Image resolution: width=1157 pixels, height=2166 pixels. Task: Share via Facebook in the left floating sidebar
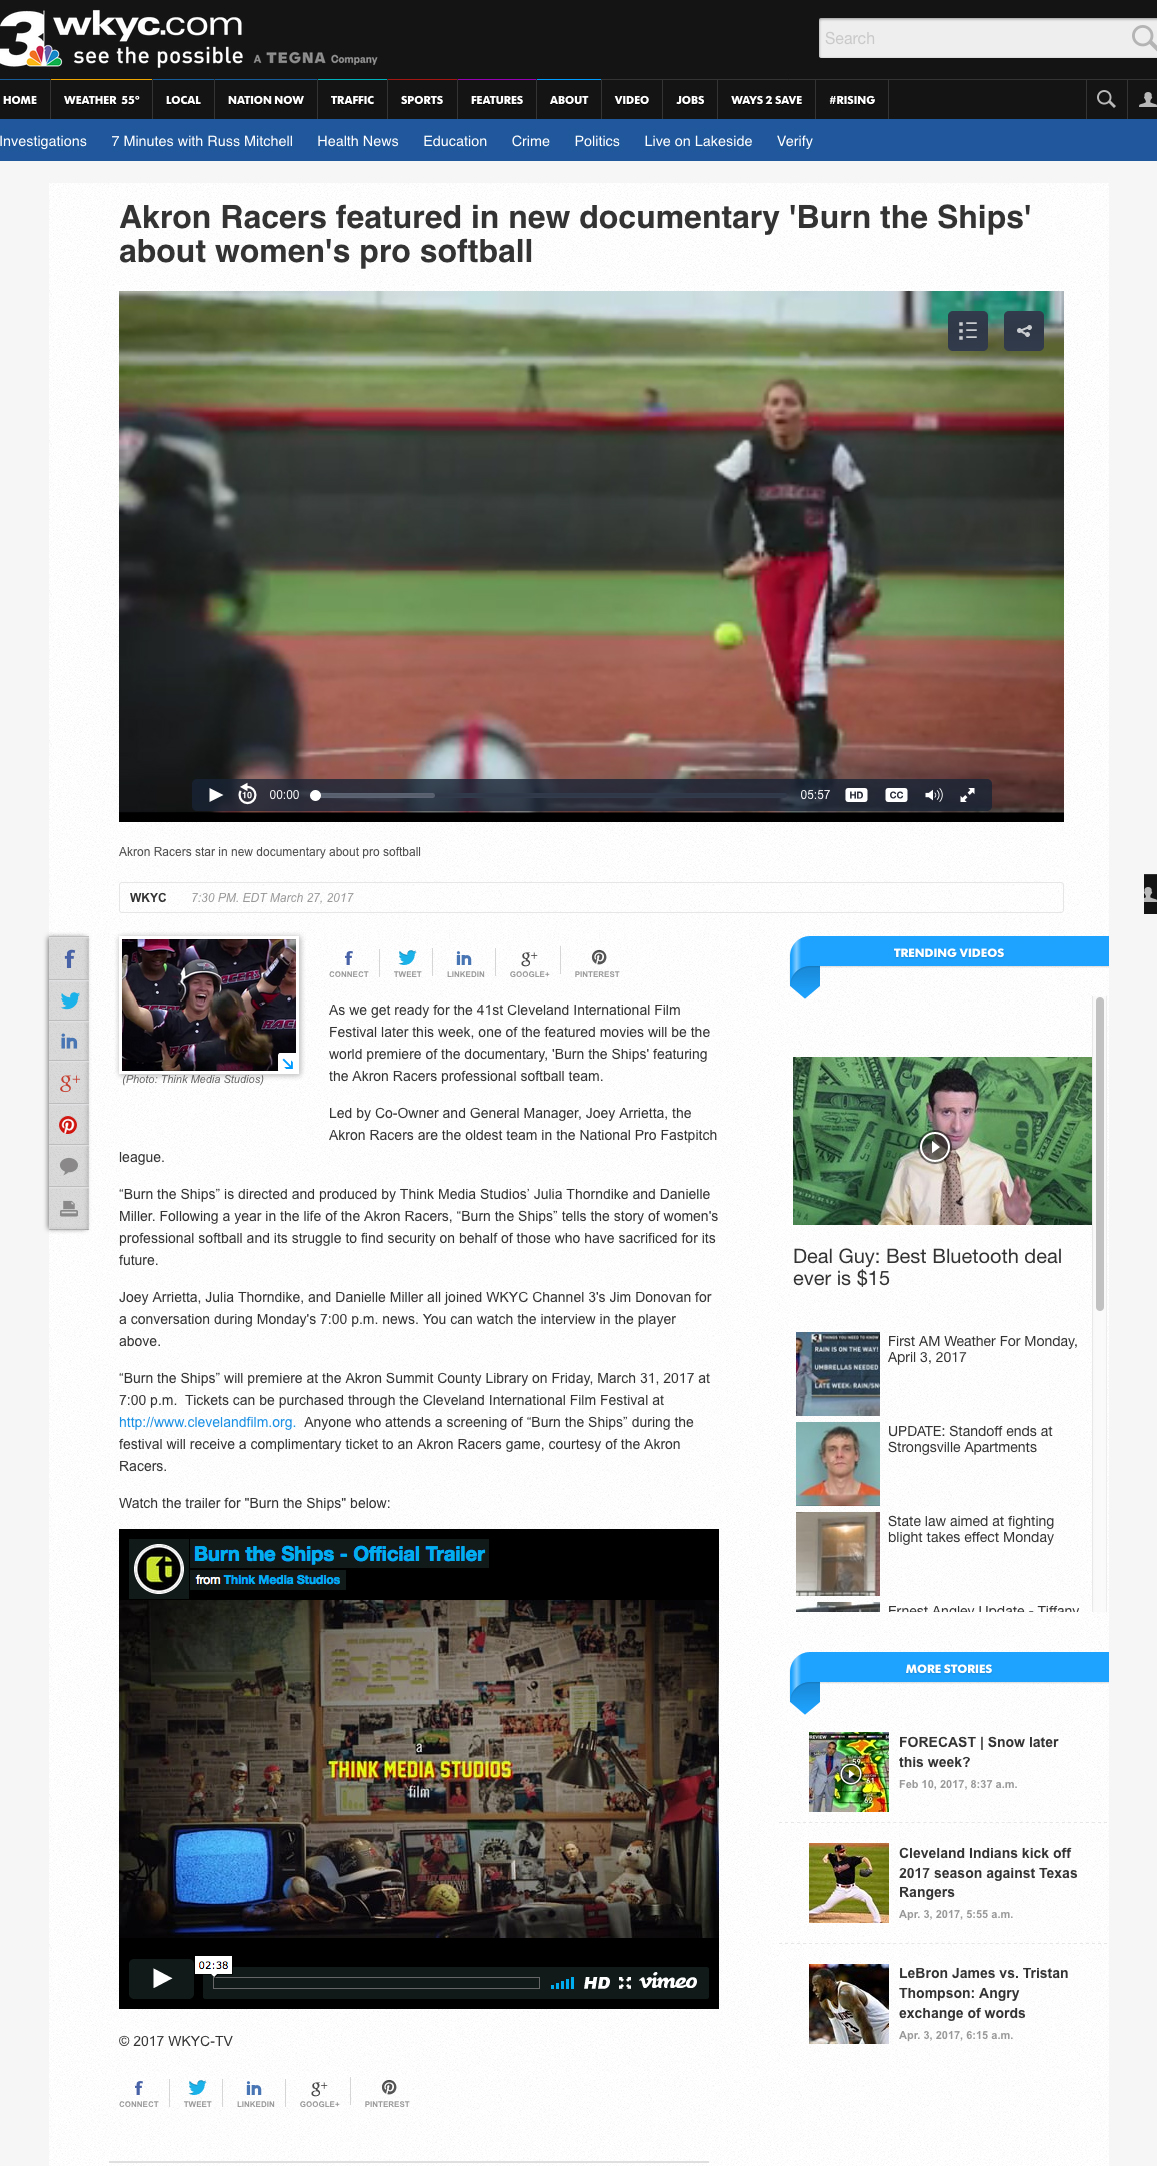tap(69, 959)
